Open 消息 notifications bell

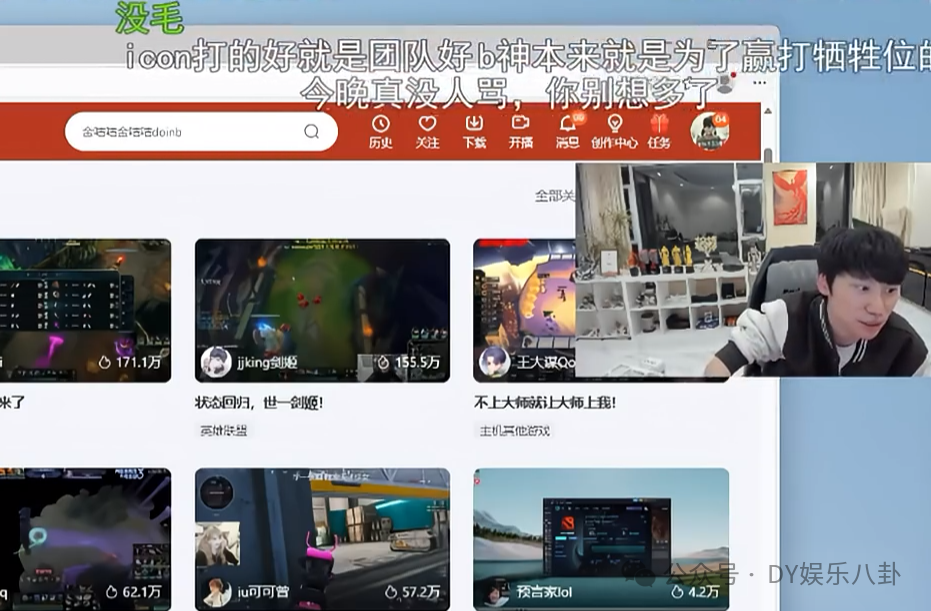[x=568, y=131]
